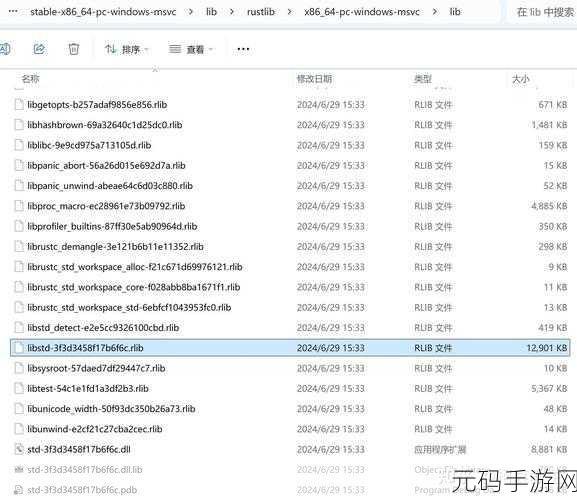Expand chevron right of the first lib breadcrumb
The height and width of the screenshot is (500, 577).
point(231,12)
